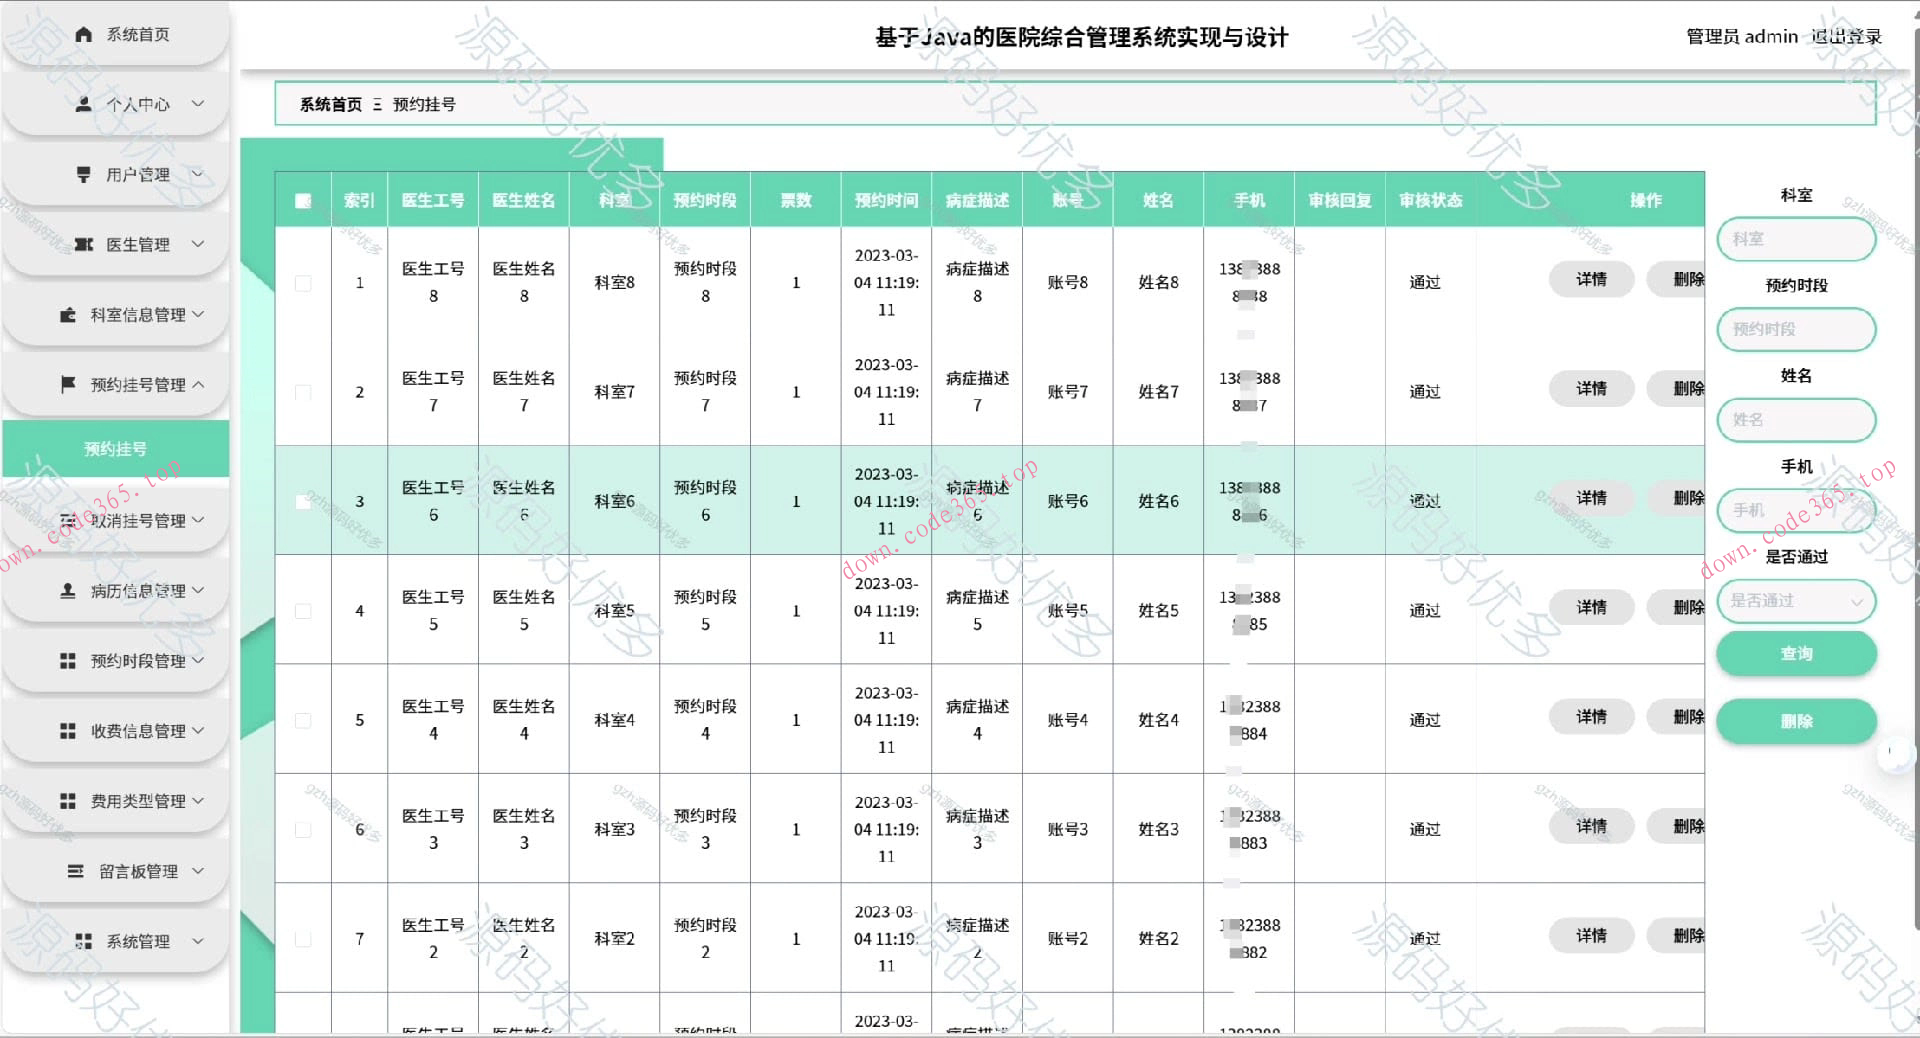Check the checkbox for row index 1
This screenshot has height=1038, width=1920.
click(303, 283)
